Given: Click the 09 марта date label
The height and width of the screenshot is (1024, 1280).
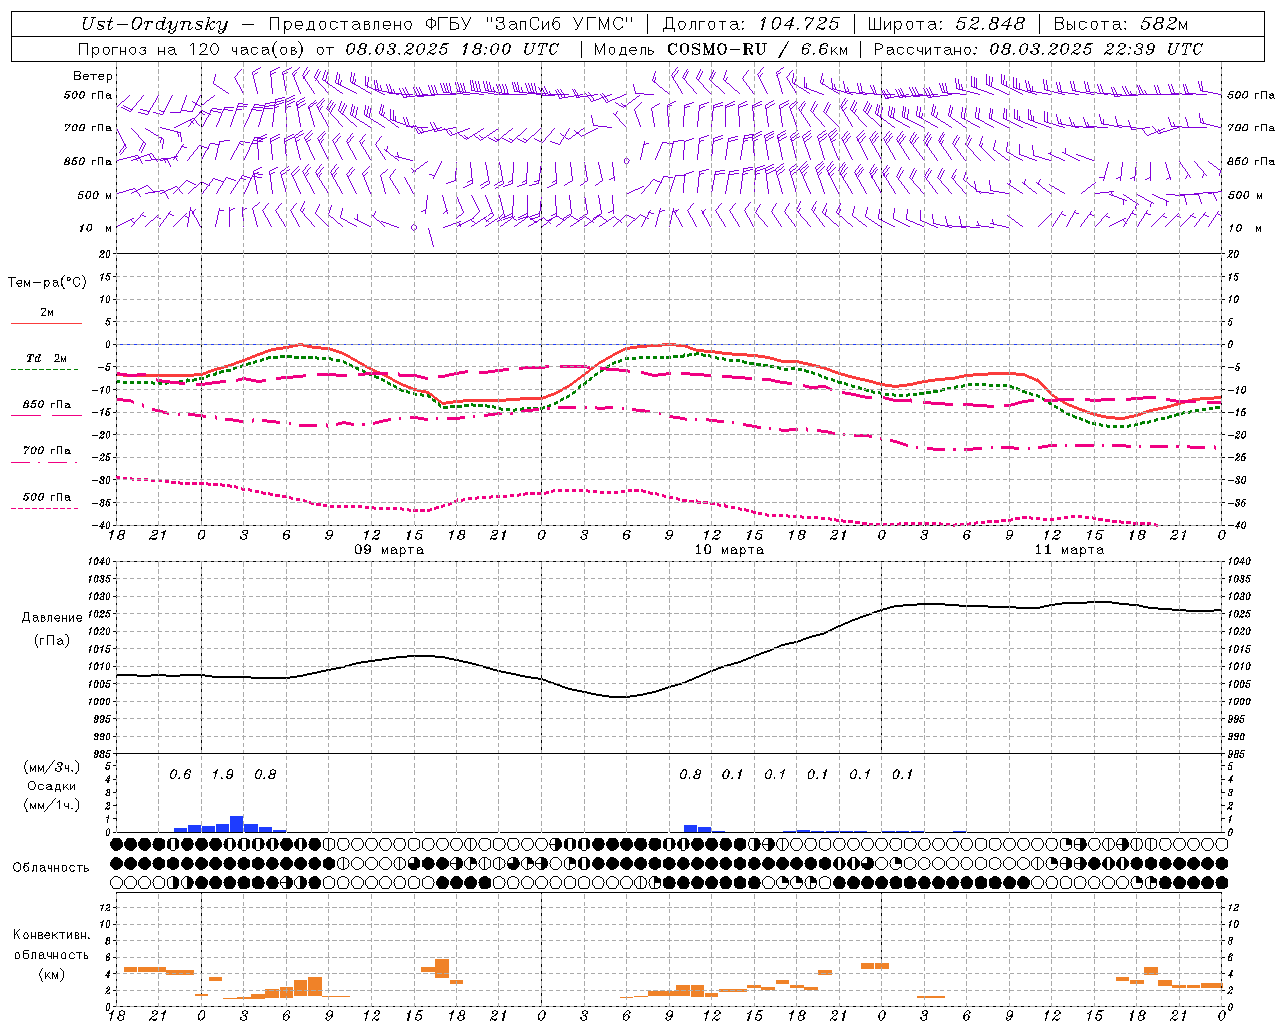Looking at the screenshot, I should click(390, 550).
